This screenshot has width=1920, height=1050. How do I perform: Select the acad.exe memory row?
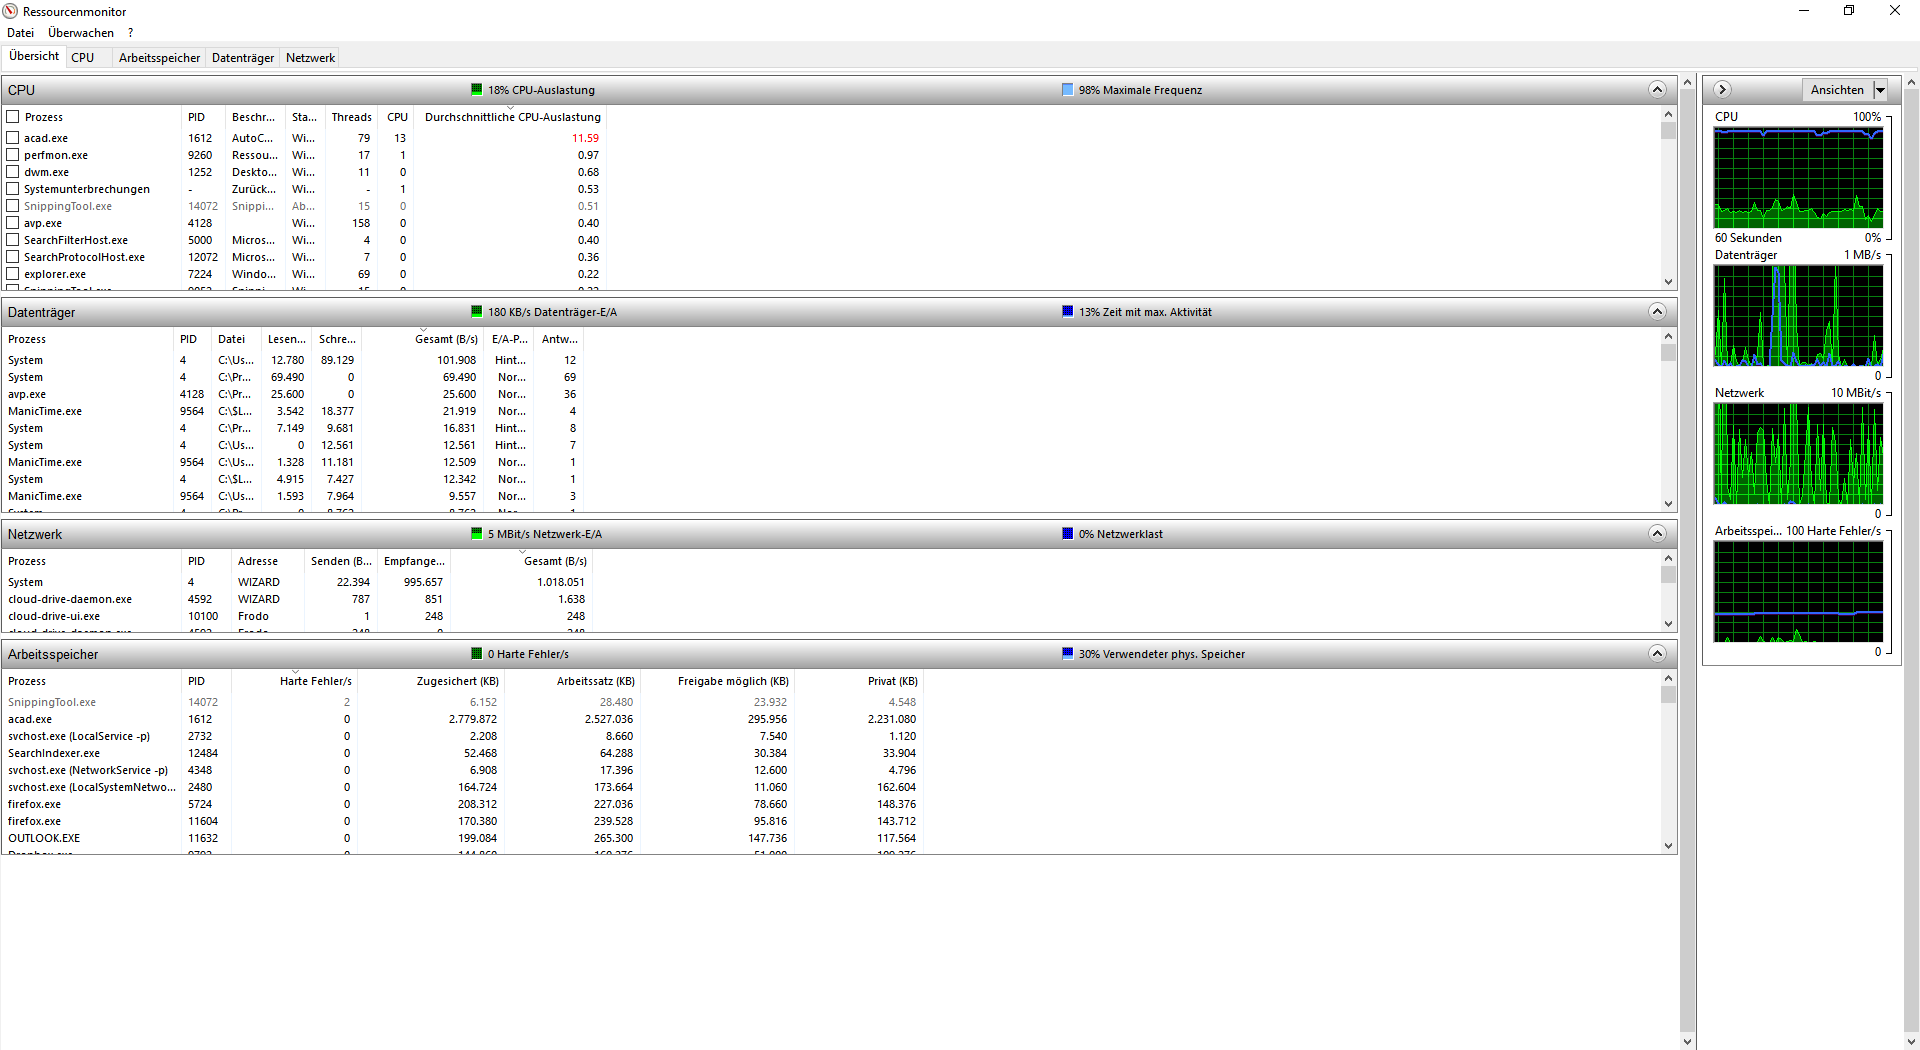click(x=463, y=719)
